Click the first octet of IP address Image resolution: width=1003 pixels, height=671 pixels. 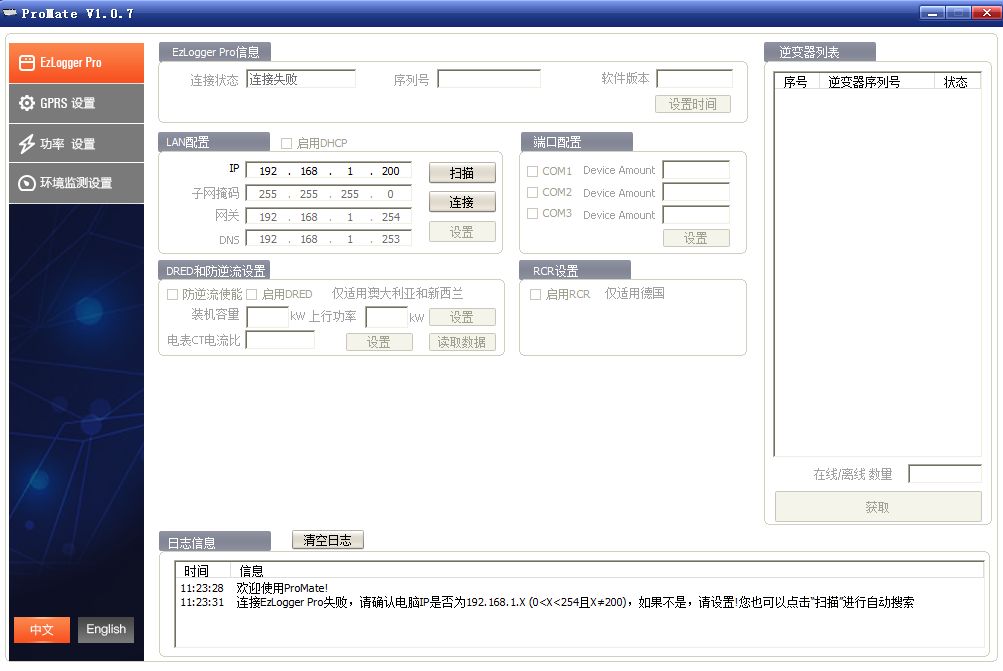click(x=267, y=171)
